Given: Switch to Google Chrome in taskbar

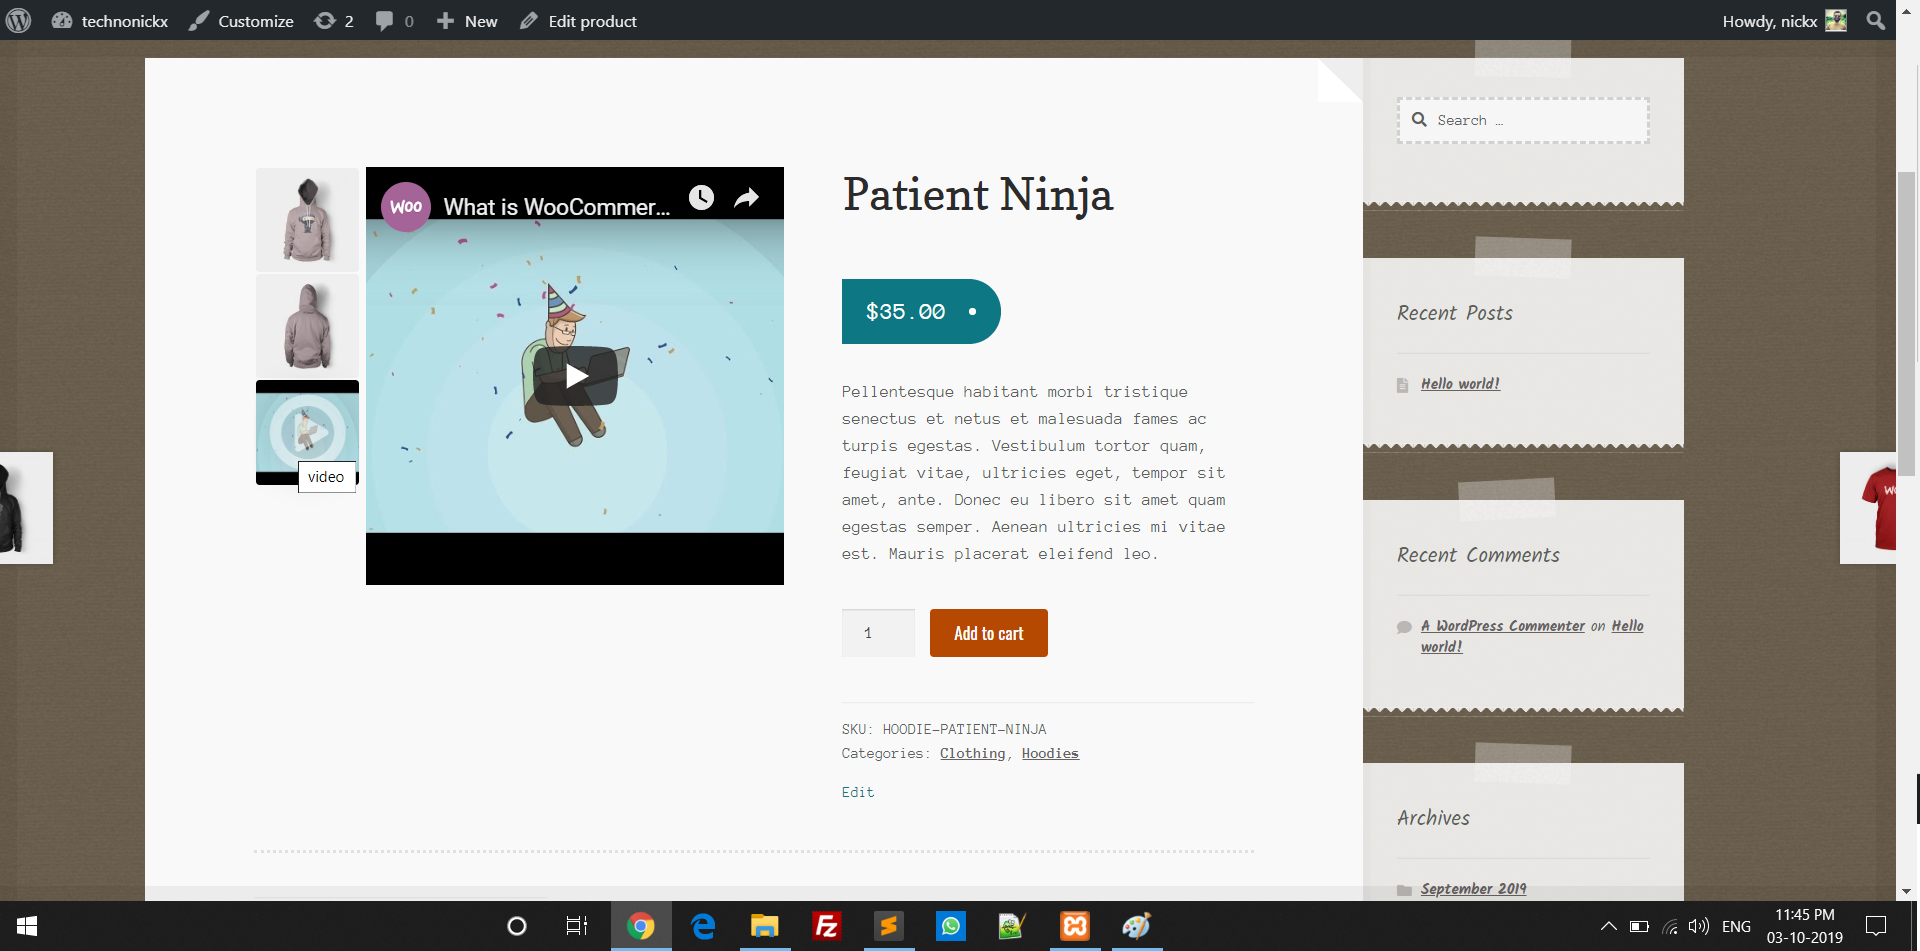Looking at the screenshot, I should pyautogui.click(x=641, y=926).
